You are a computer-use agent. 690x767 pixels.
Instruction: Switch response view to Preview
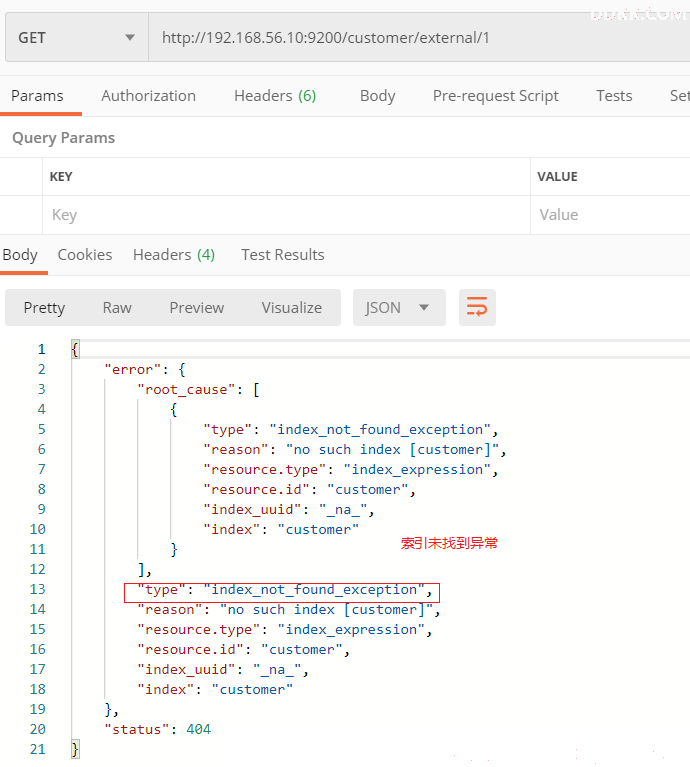coord(197,308)
